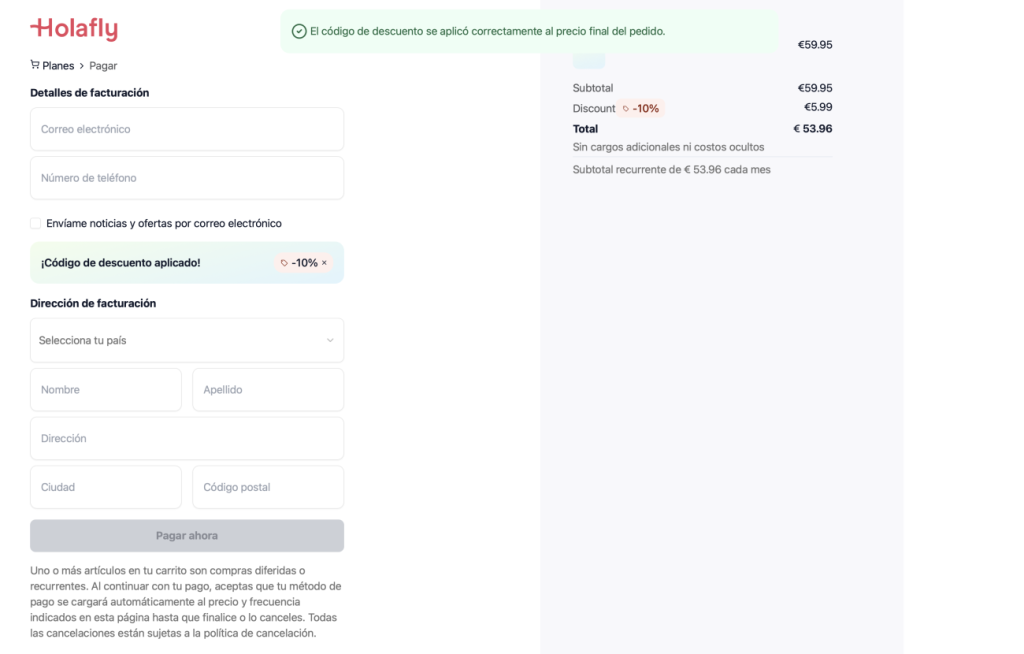Remove the discount code via the × icon
The image size is (1024, 654).
coord(324,262)
